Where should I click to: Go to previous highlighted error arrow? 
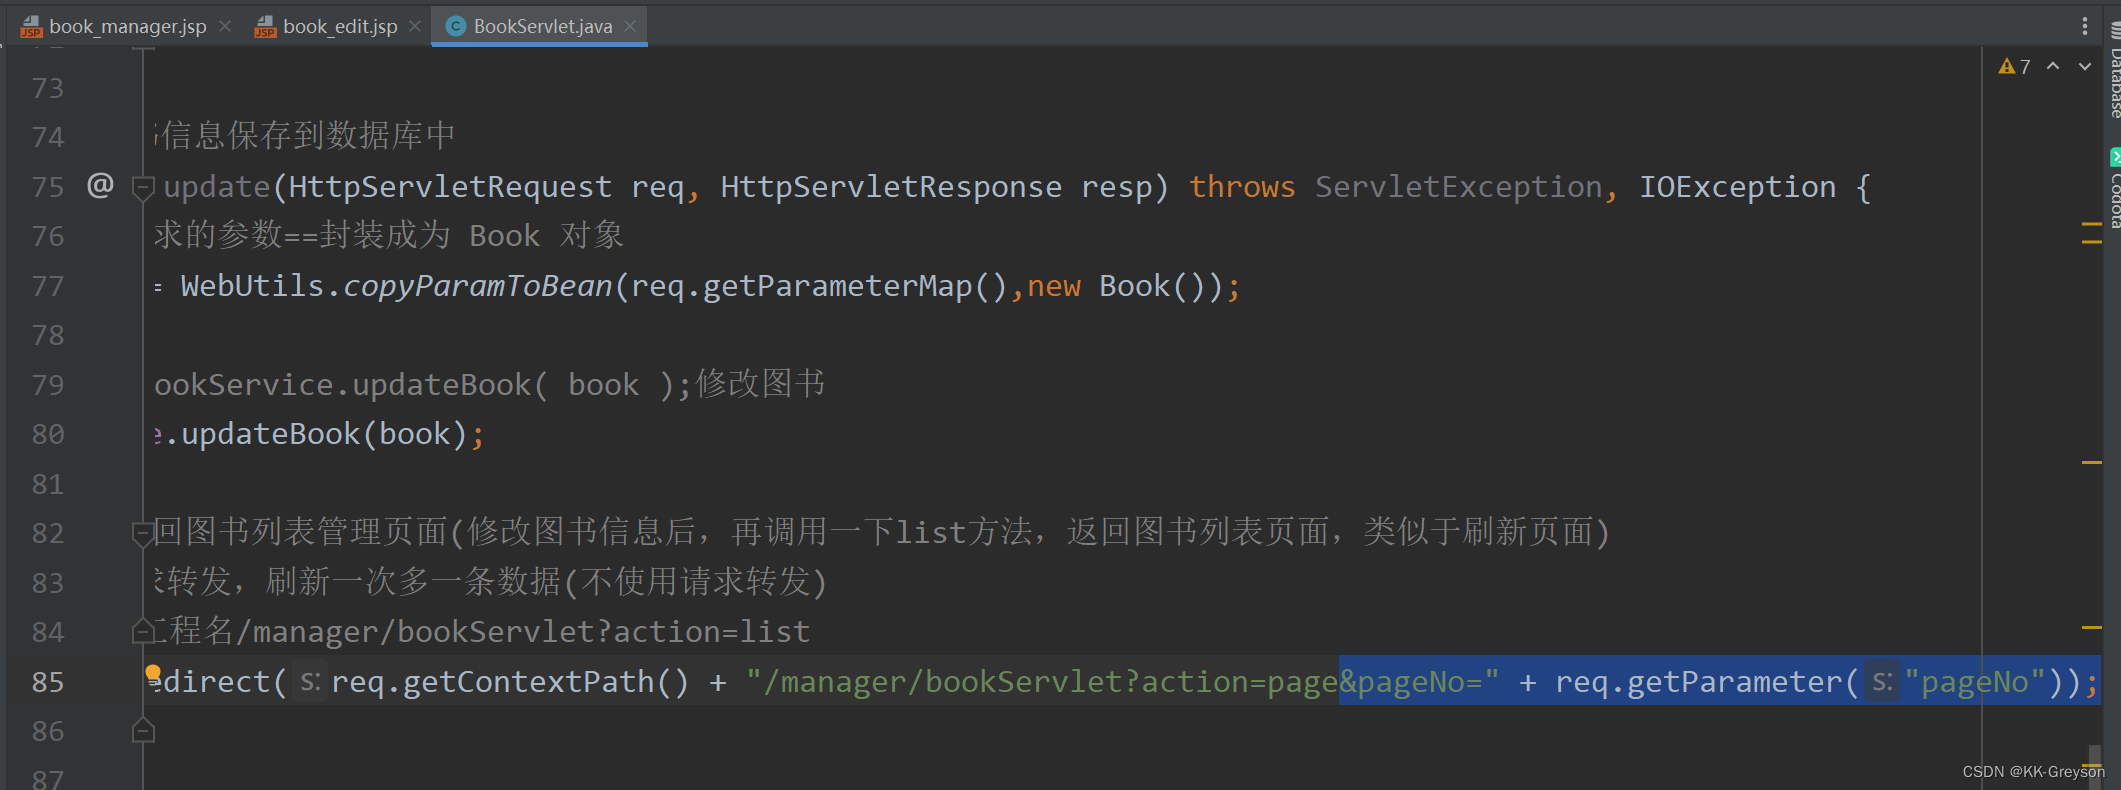pyautogui.click(x=2053, y=66)
